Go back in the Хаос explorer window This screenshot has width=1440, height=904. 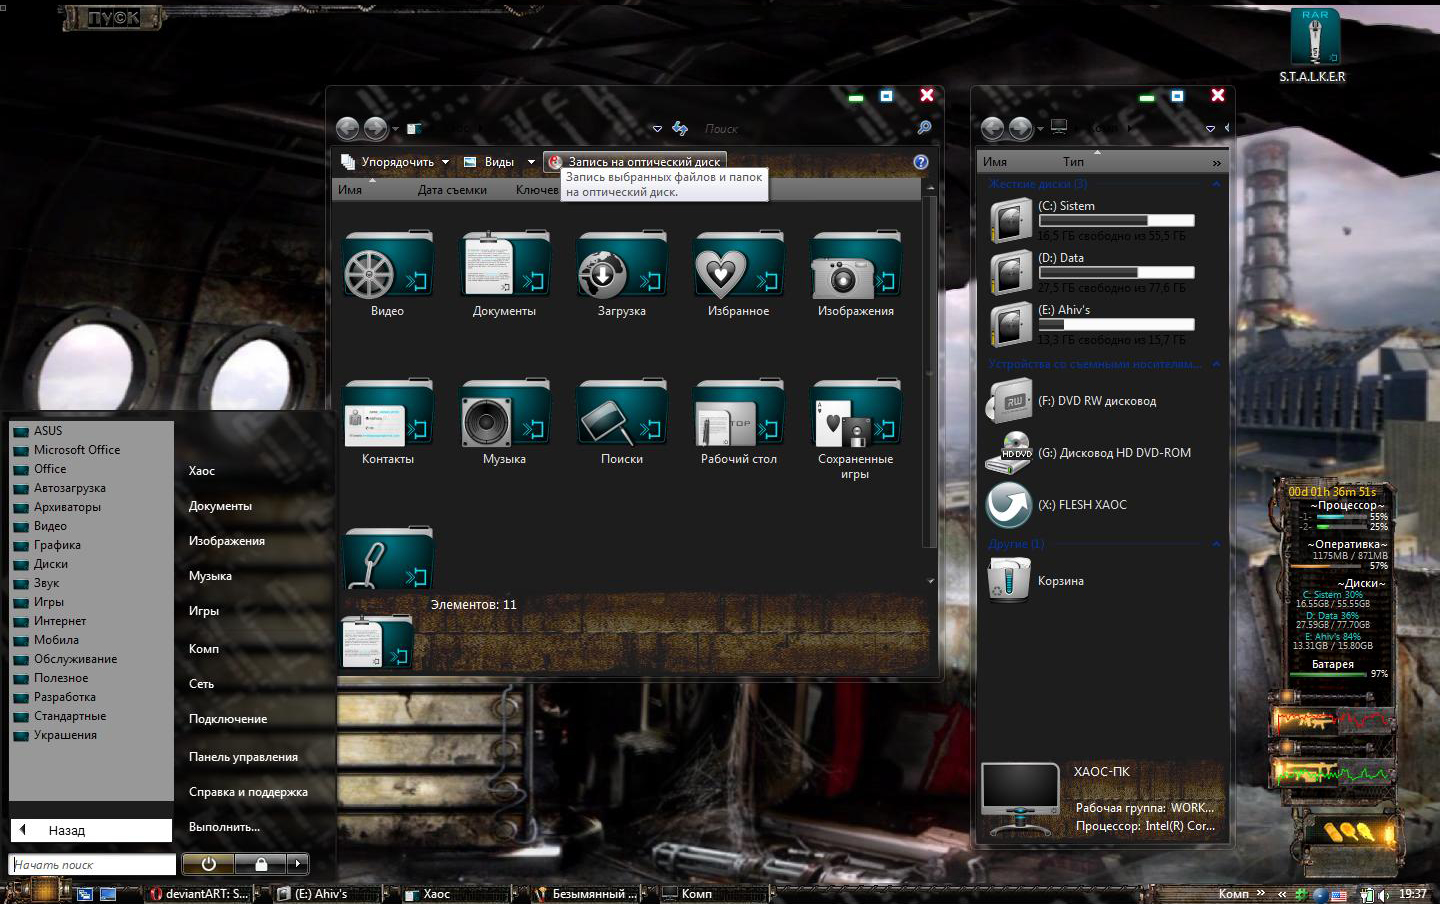point(347,128)
